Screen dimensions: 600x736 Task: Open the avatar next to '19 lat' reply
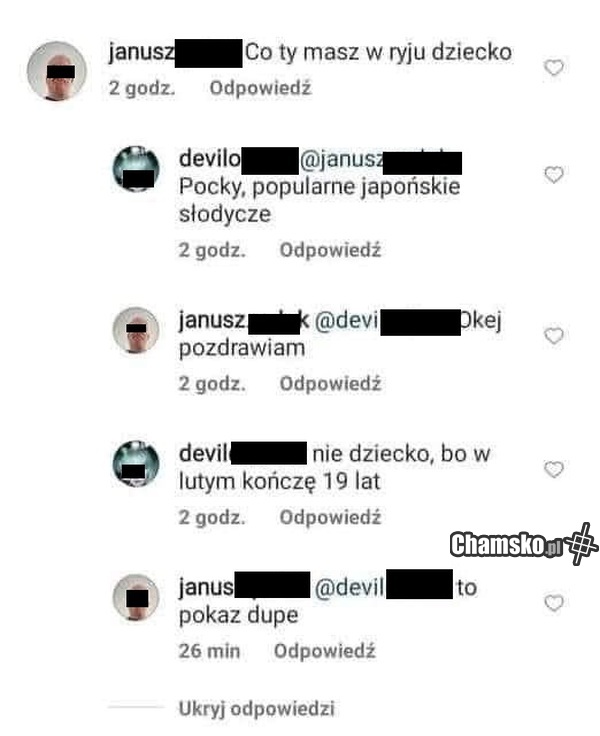point(136,464)
